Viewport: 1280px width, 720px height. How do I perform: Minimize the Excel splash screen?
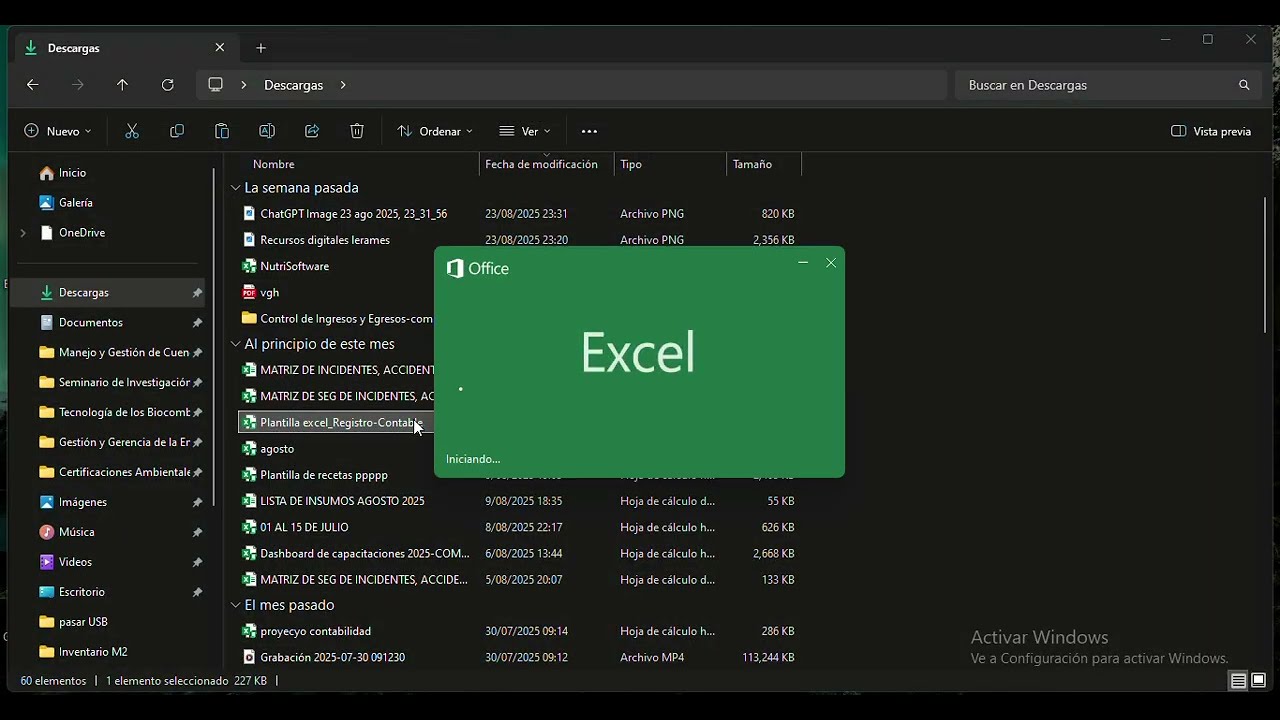click(803, 262)
